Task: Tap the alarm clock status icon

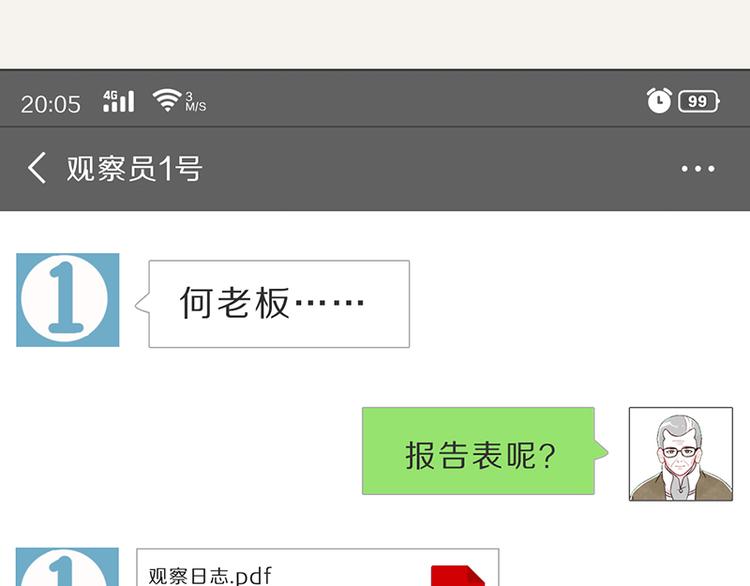Action: click(659, 100)
